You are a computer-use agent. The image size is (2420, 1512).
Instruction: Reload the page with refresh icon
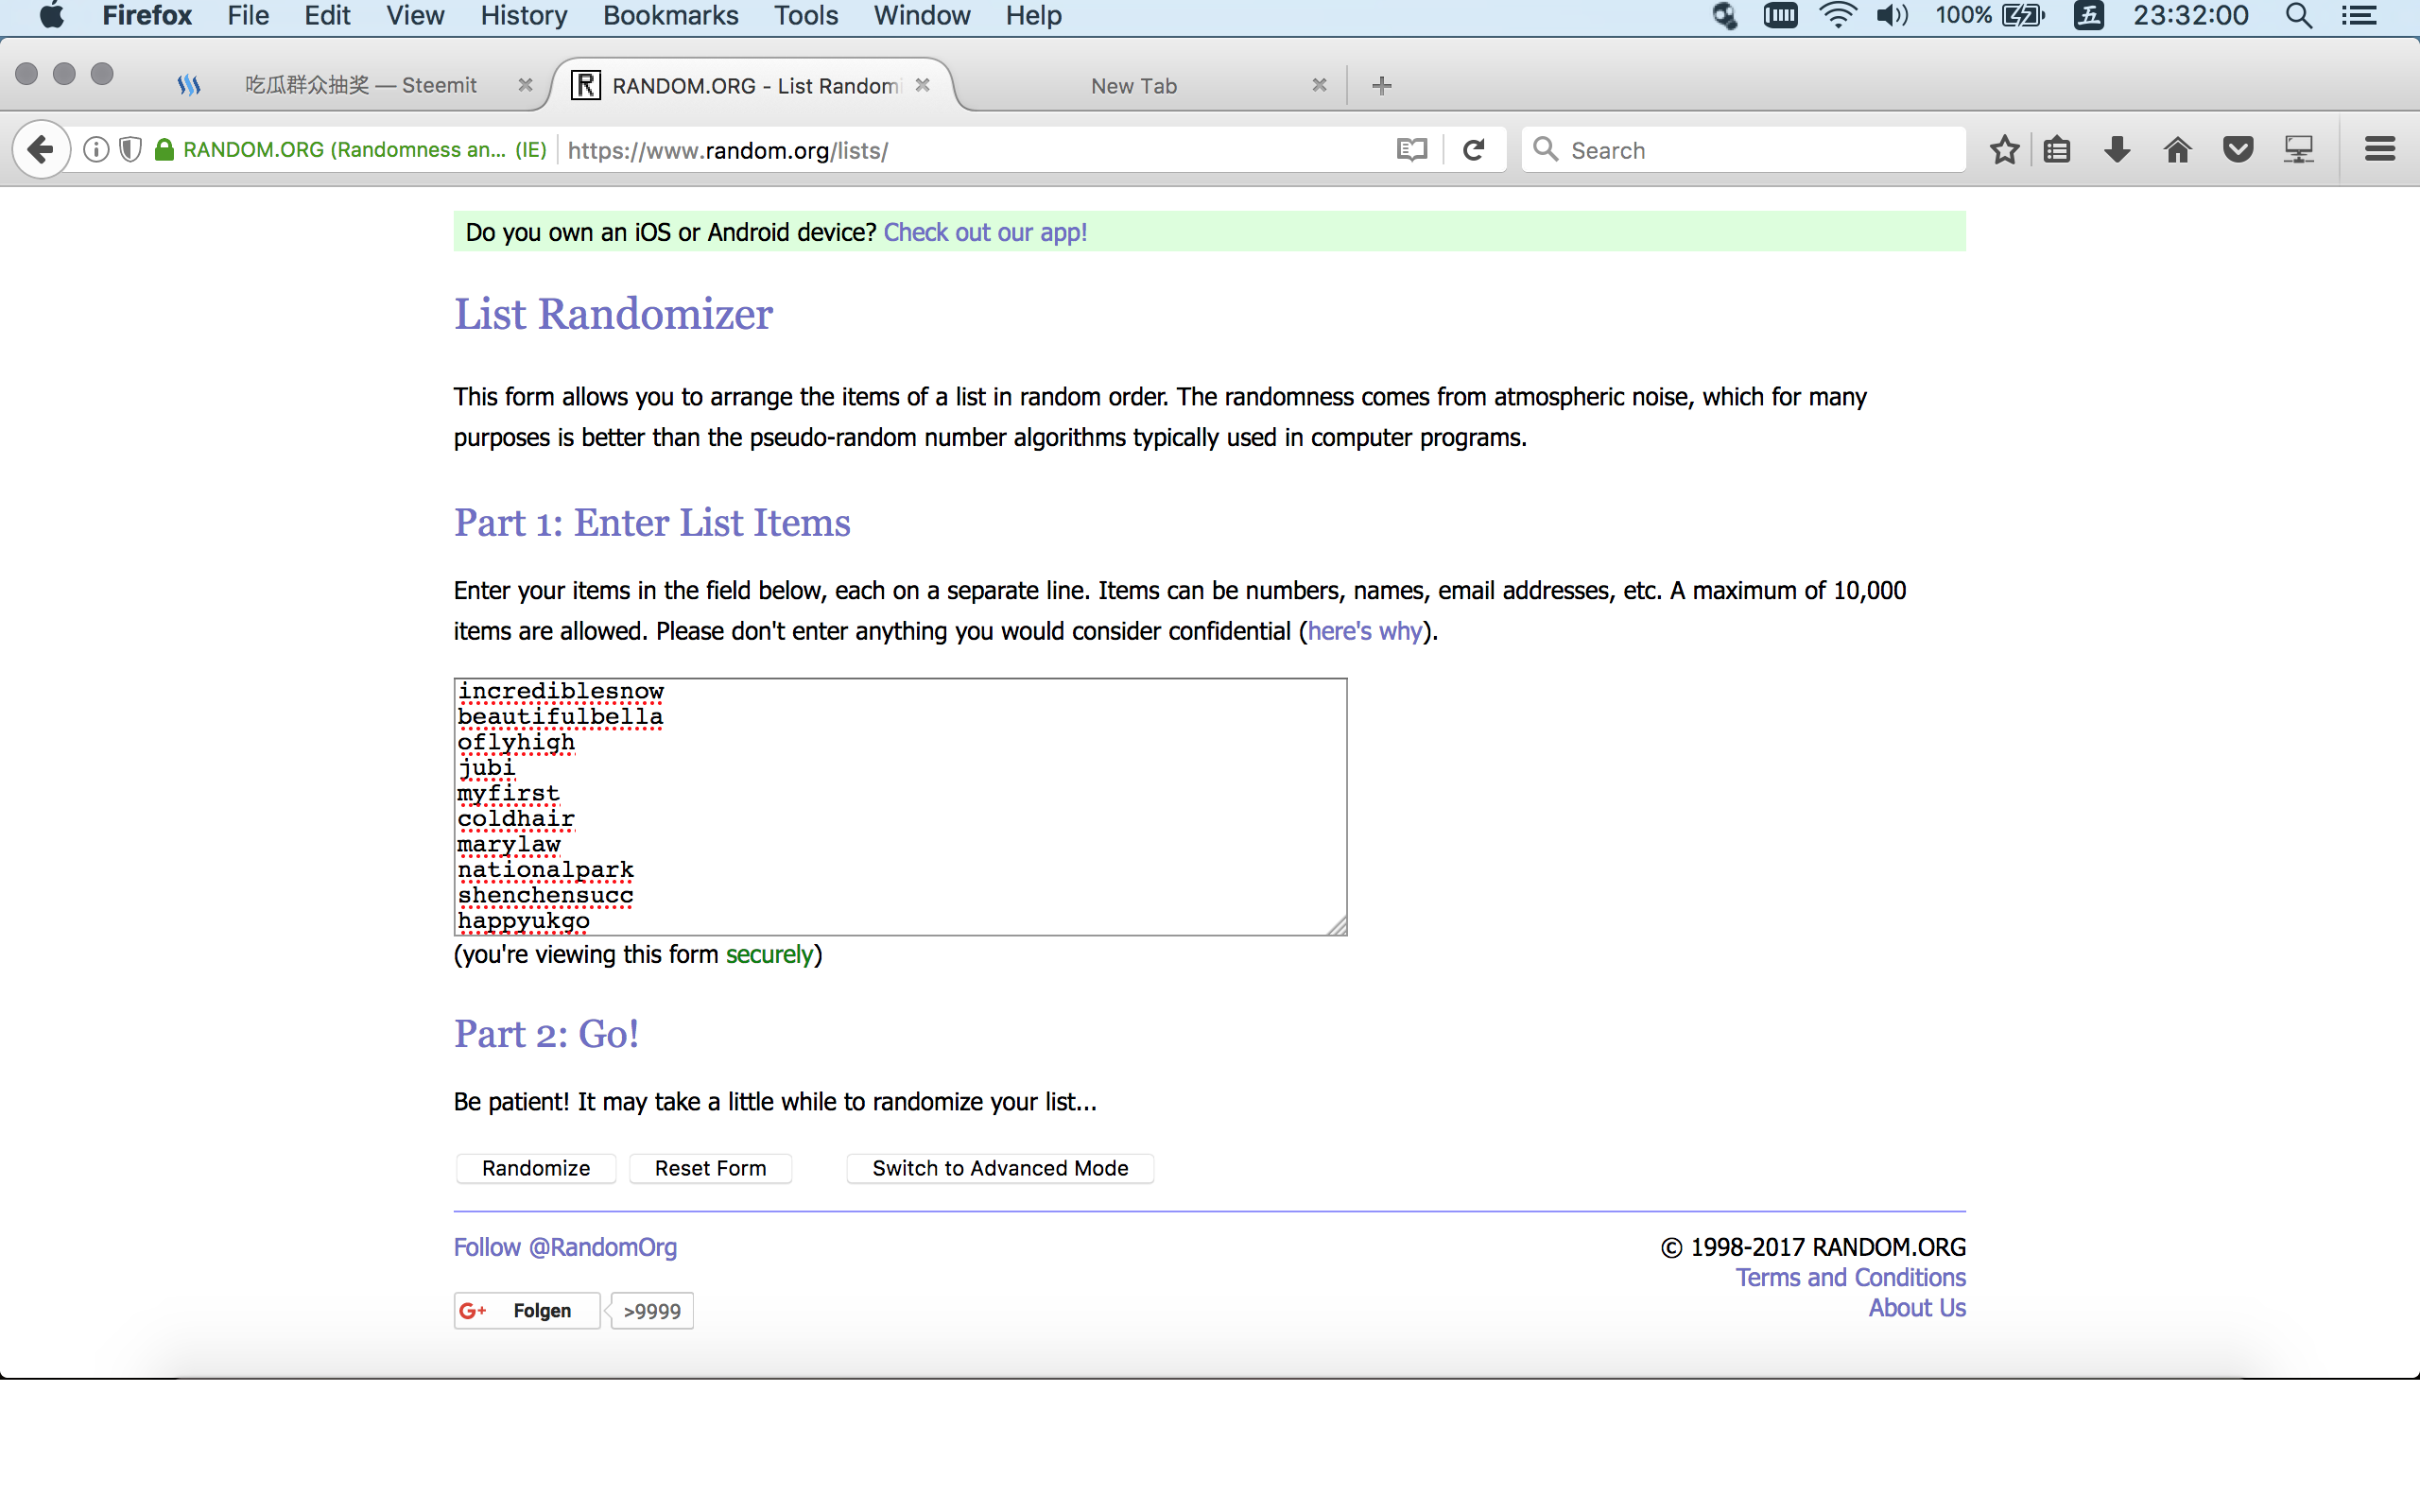coord(1473,150)
